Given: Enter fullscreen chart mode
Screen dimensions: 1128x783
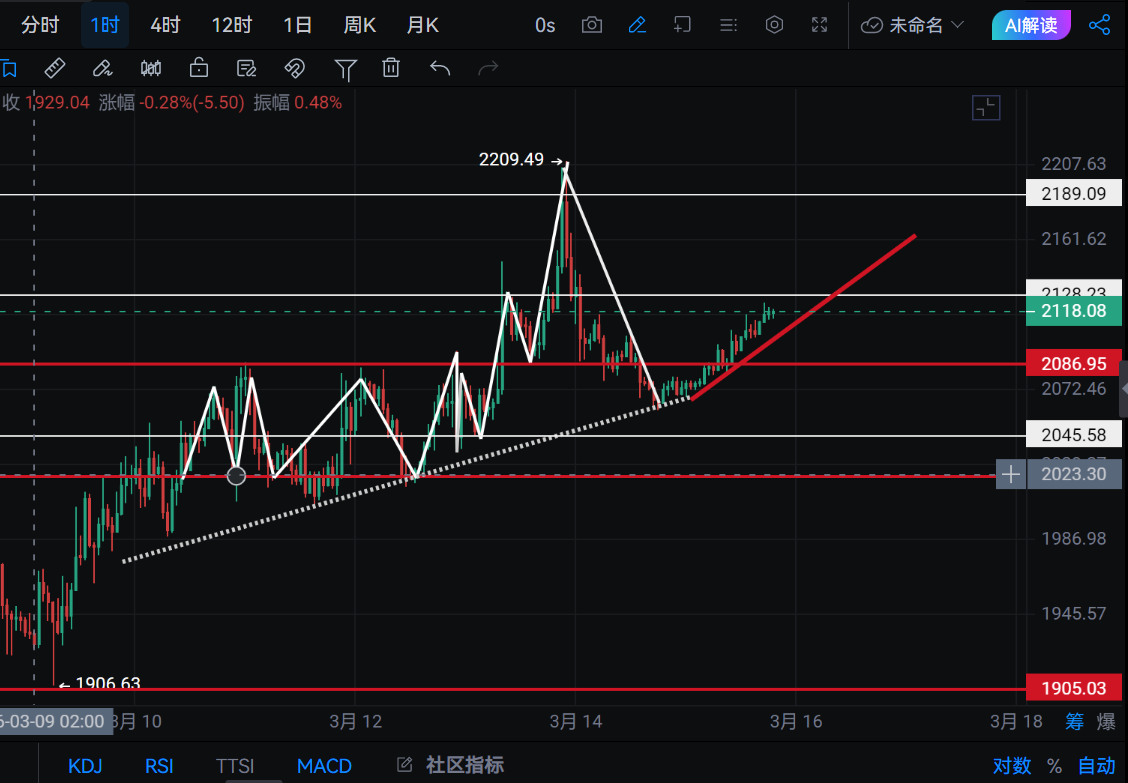Looking at the screenshot, I should click(x=819, y=25).
